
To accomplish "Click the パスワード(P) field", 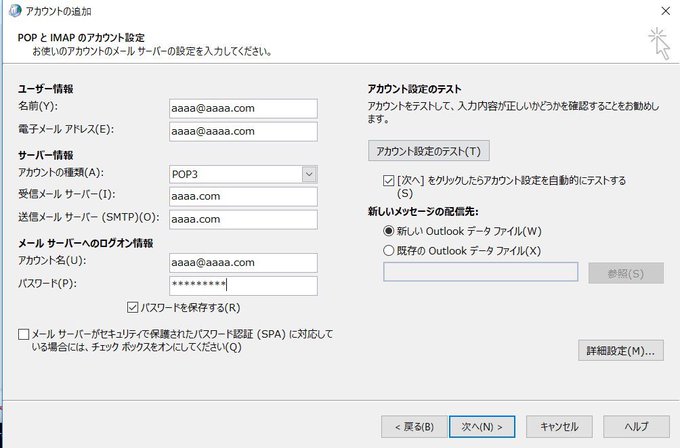I will pos(243,286).
